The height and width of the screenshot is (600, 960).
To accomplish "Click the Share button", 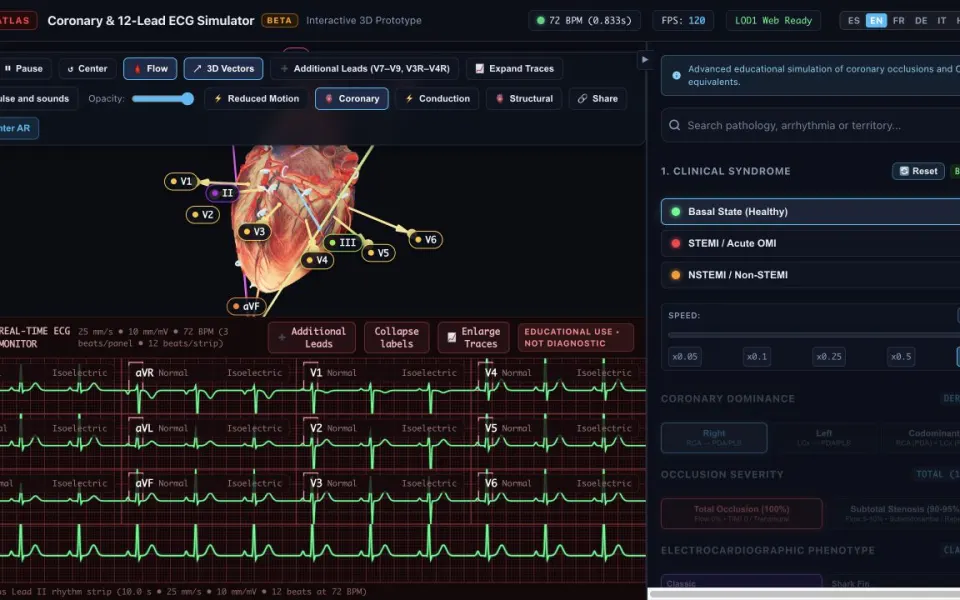I will click(x=598, y=99).
